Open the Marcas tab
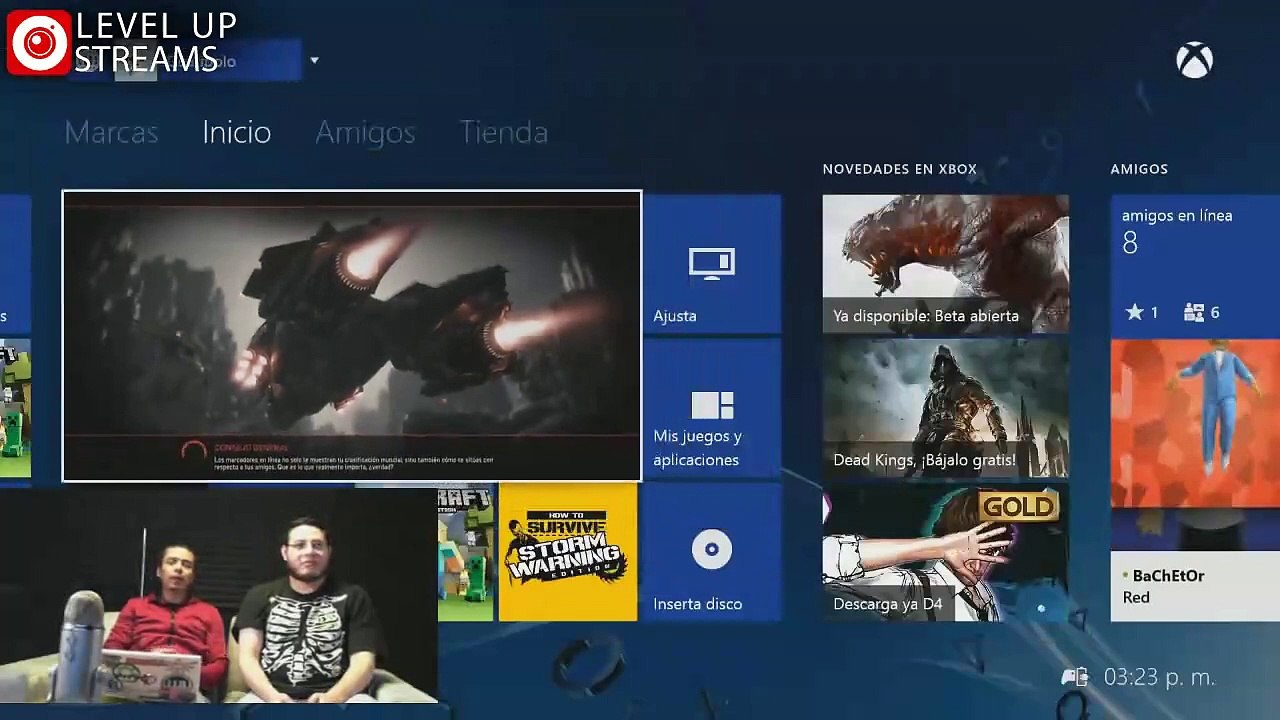Image resolution: width=1280 pixels, height=720 pixels. [111, 132]
